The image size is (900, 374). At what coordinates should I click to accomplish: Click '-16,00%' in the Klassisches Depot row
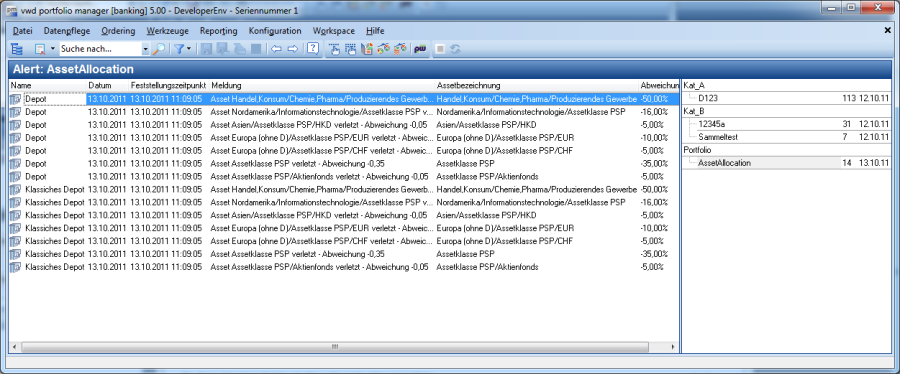pos(654,202)
